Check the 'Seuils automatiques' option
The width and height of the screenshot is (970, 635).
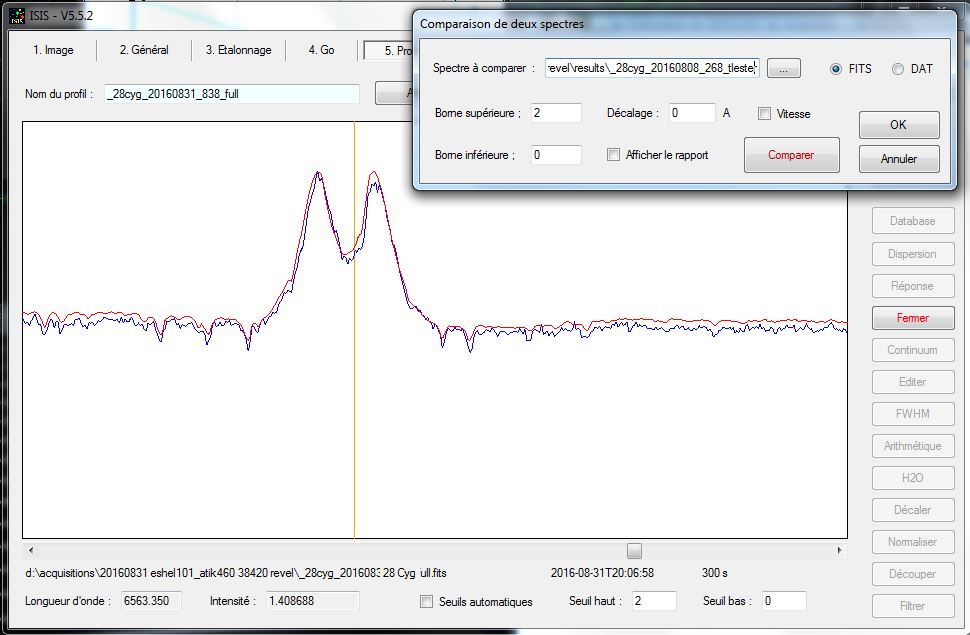[x=427, y=602]
